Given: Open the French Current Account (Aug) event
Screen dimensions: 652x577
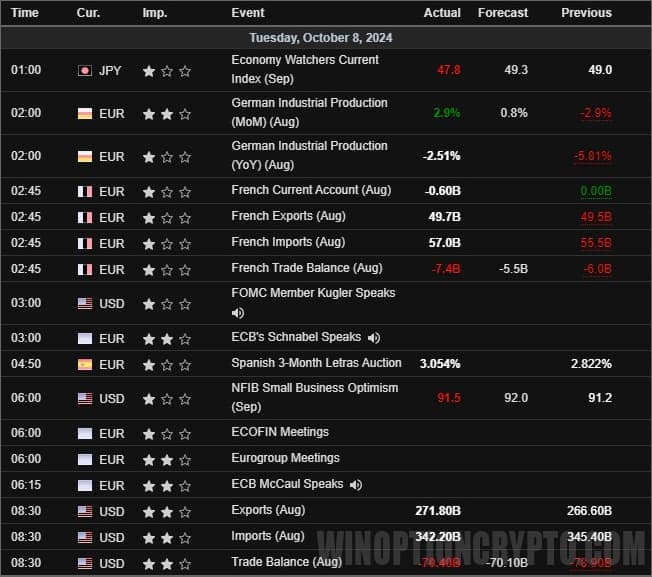Looking at the screenshot, I should [311, 190].
